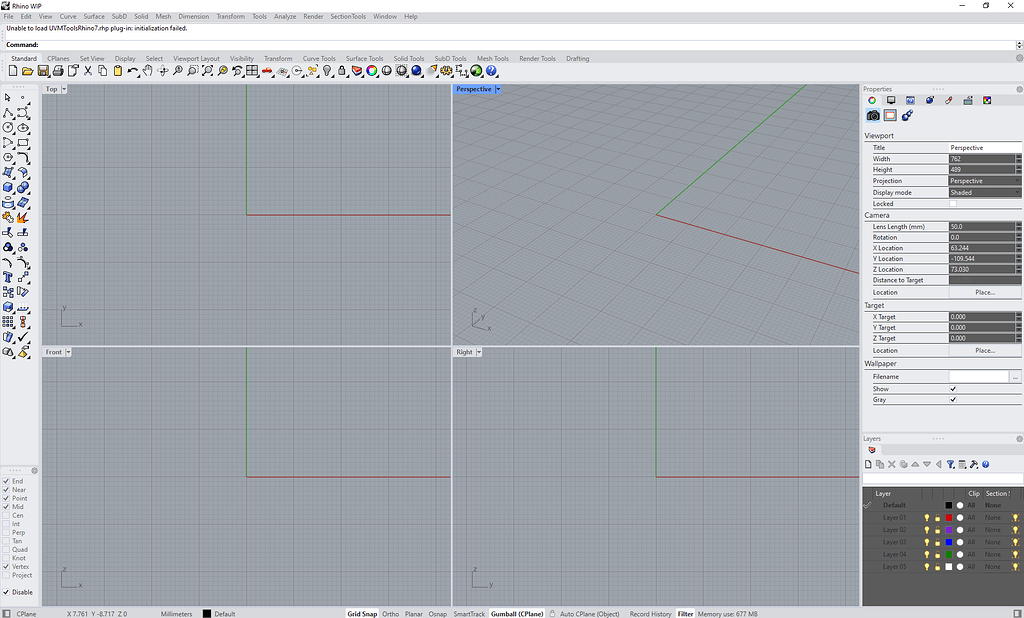The image size is (1024, 618).
Task: Enable the Cen object snap checkbox
Action: [7, 513]
